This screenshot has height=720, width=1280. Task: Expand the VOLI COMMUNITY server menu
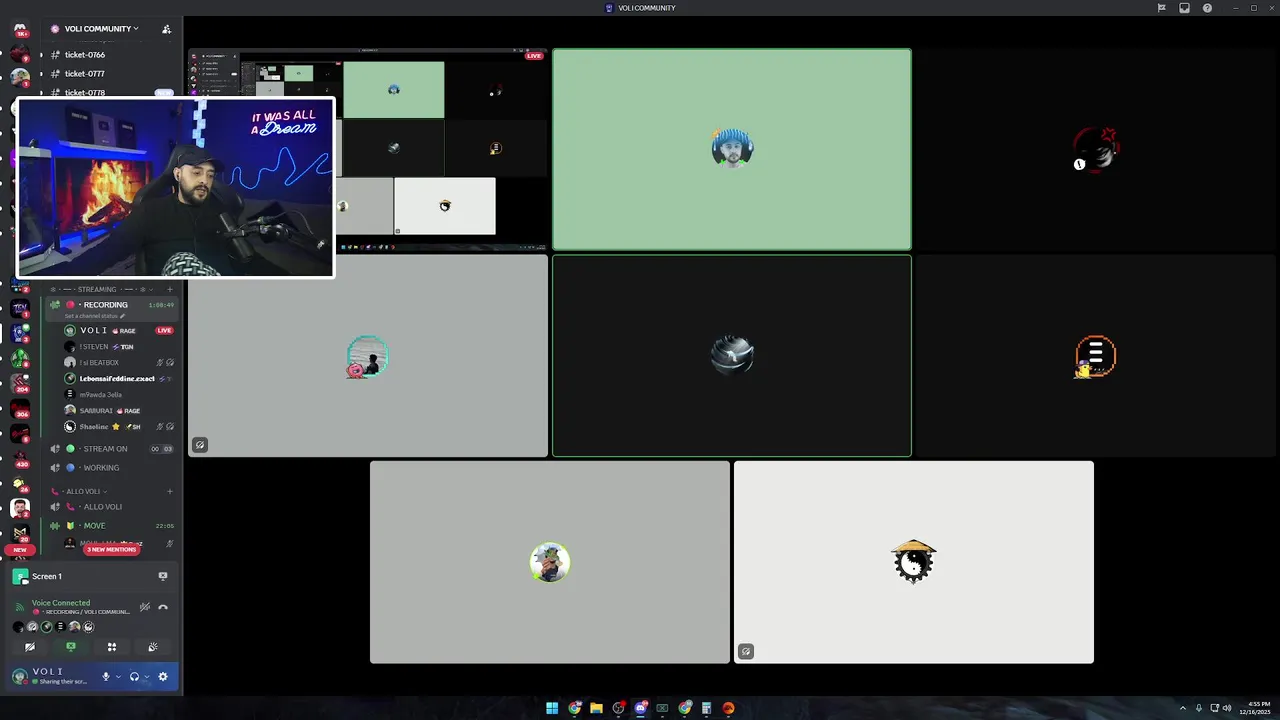point(102,29)
